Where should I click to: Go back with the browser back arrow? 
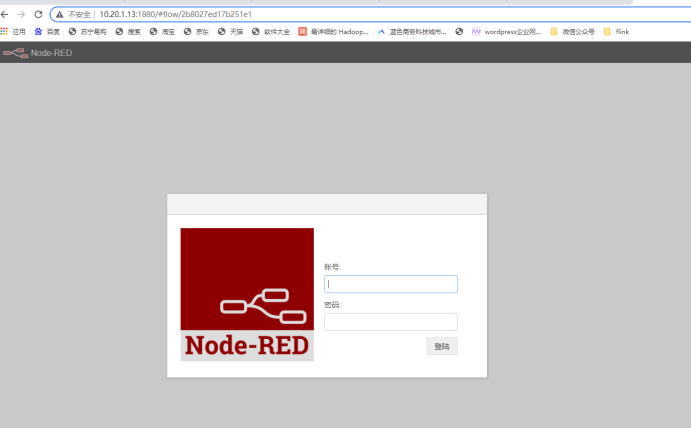tap(4, 15)
